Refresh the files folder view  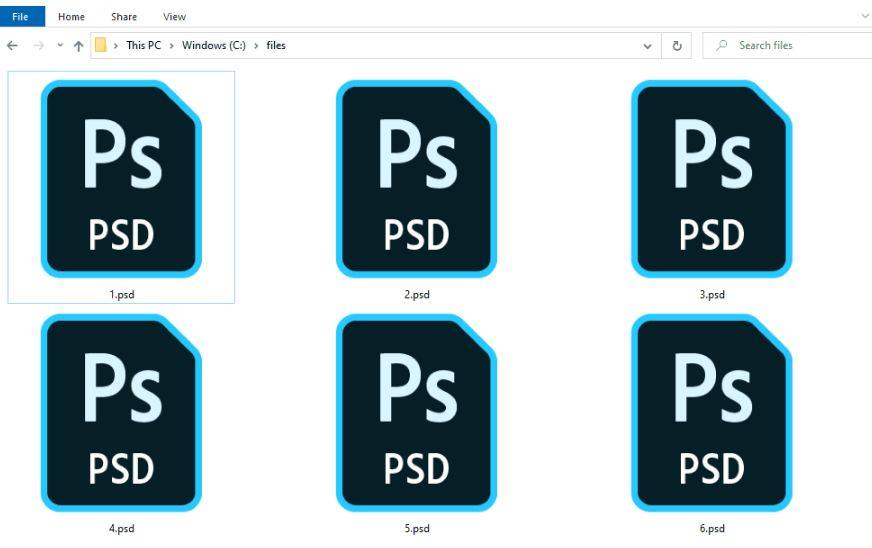coord(677,46)
